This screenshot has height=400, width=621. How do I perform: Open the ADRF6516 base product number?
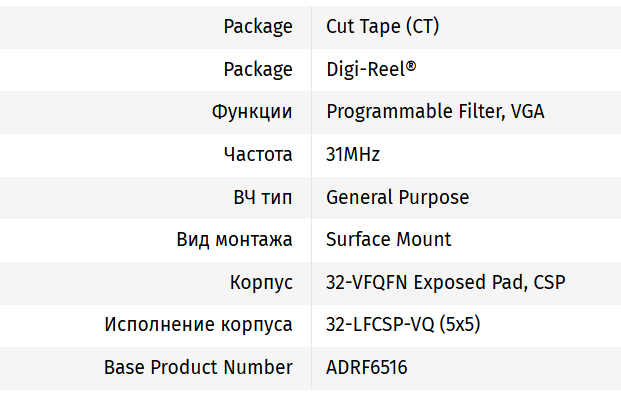pyautogui.click(x=366, y=368)
